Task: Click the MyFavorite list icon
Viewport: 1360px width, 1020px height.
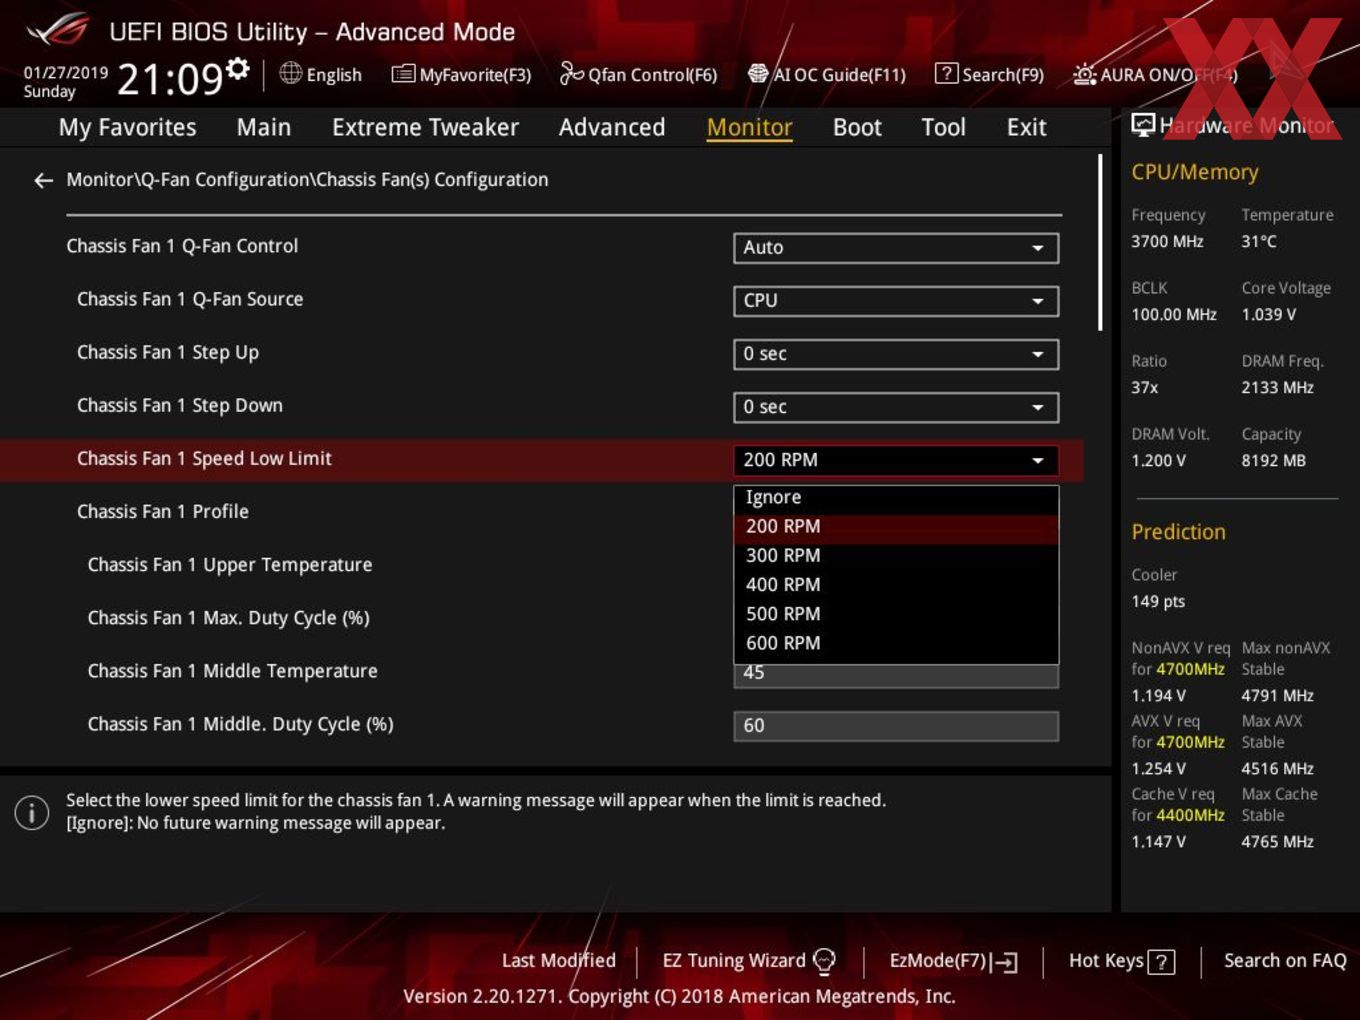Action: pos(403,74)
